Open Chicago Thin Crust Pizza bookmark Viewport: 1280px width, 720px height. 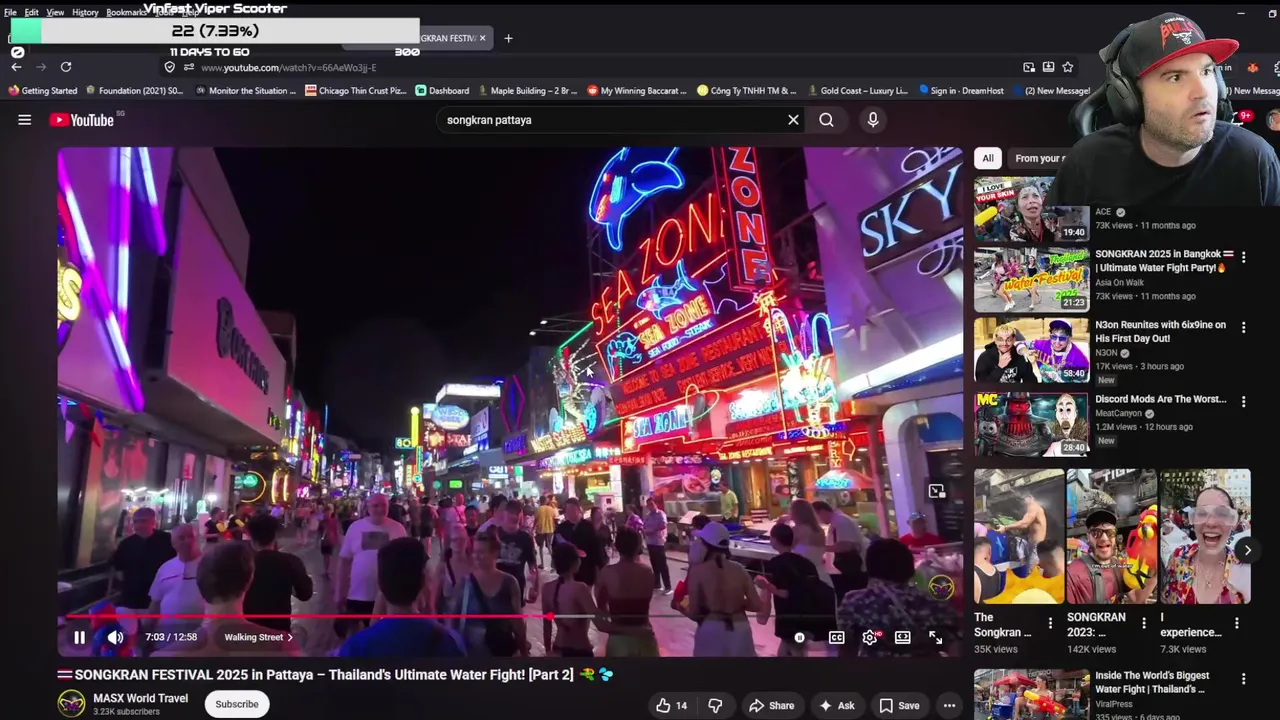point(355,90)
